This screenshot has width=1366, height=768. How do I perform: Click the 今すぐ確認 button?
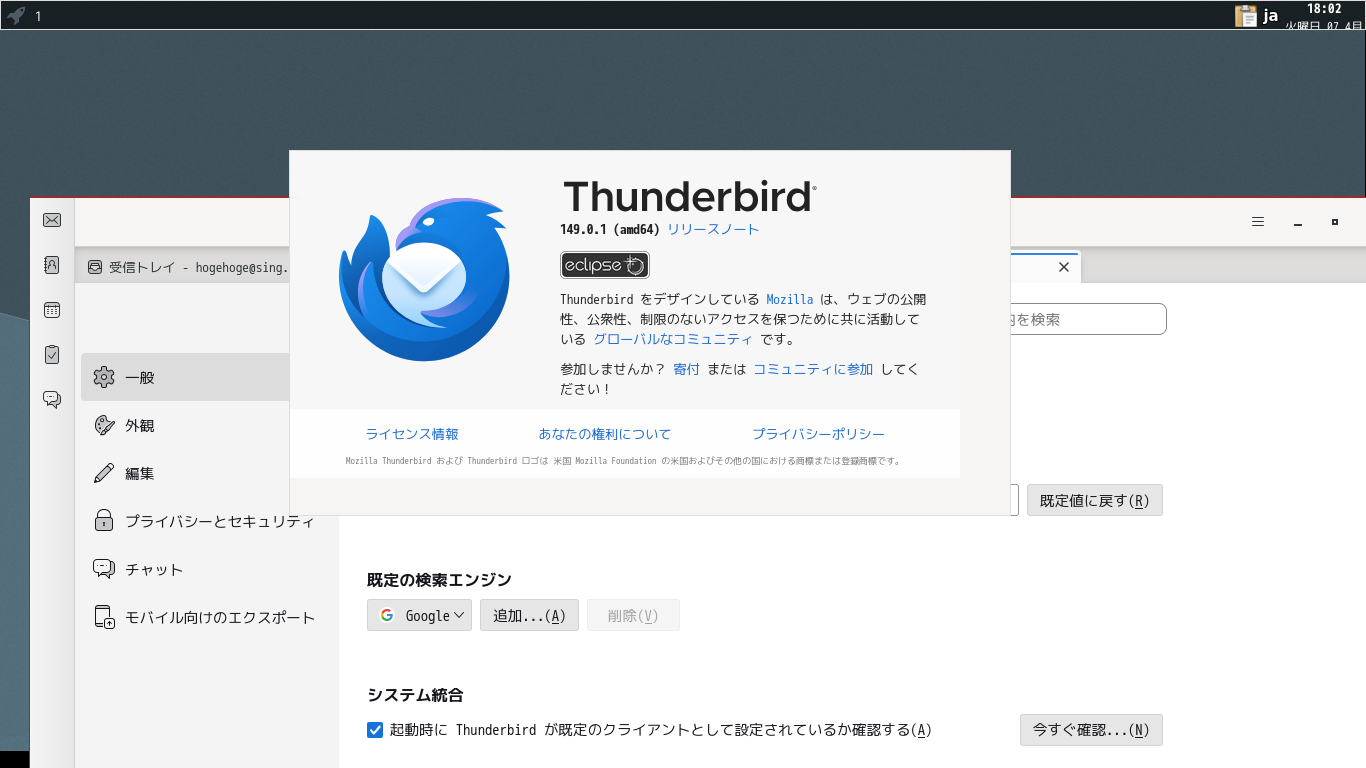click(1091, 730)
